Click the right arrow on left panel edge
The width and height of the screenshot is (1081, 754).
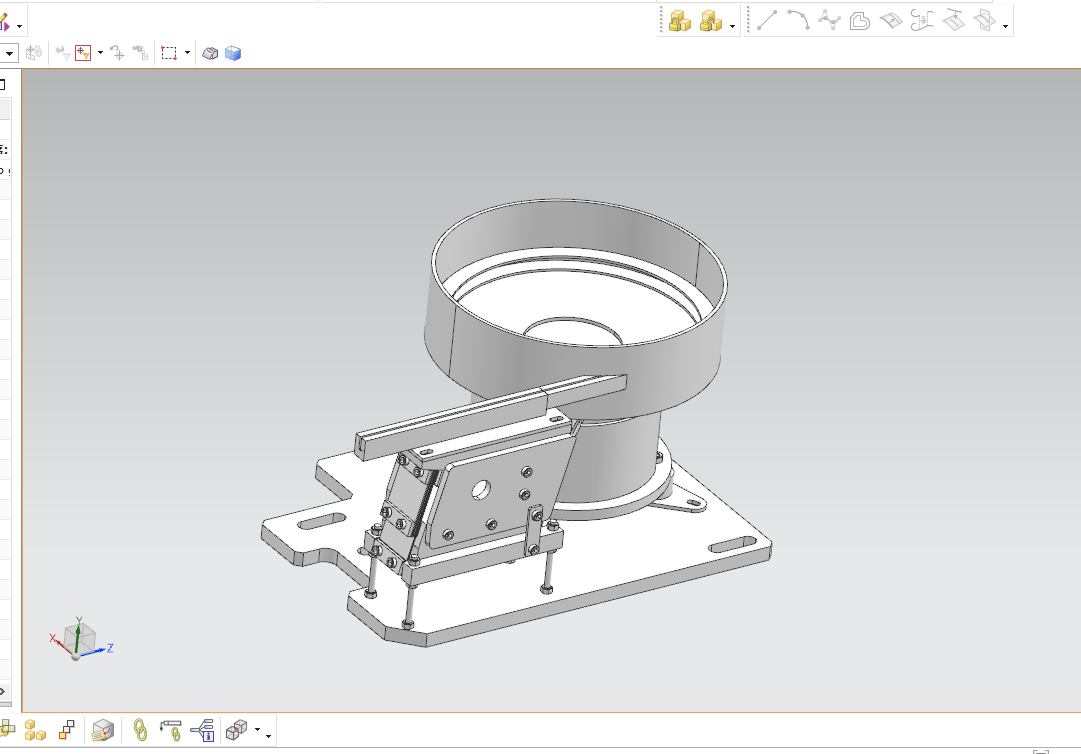(x=3, y=691)
